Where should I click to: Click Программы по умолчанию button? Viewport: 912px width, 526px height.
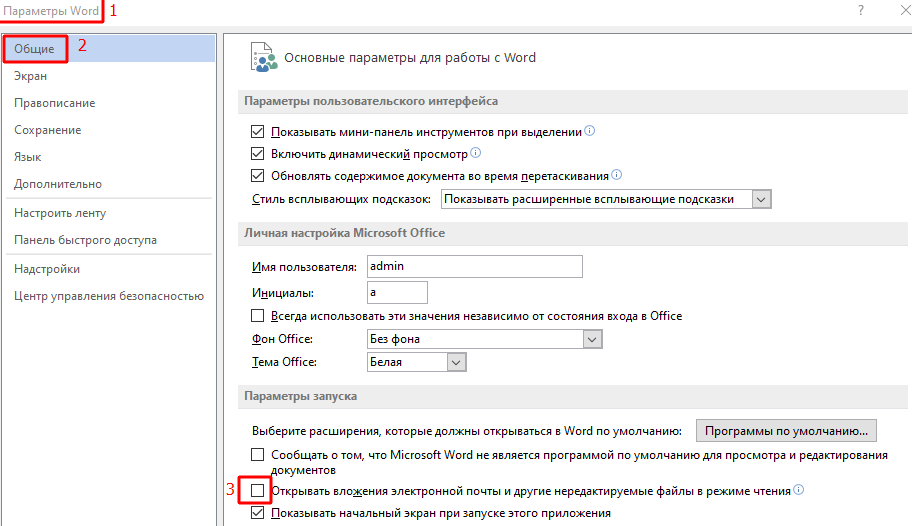(786, 431)
